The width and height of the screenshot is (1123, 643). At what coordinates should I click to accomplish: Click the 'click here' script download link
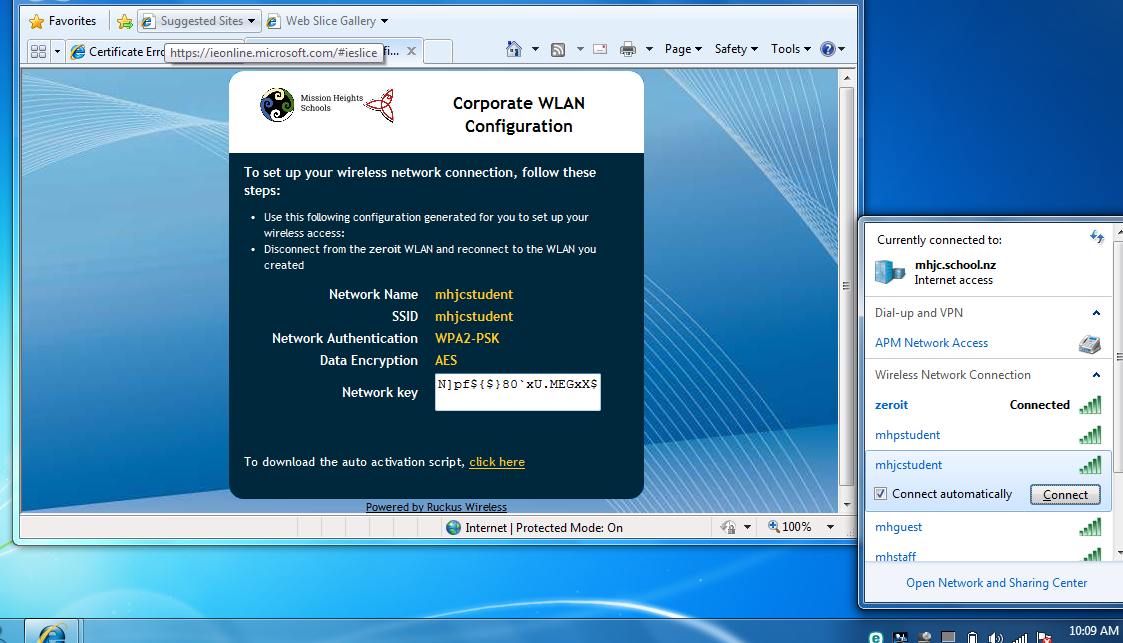(x=497, y=462)
